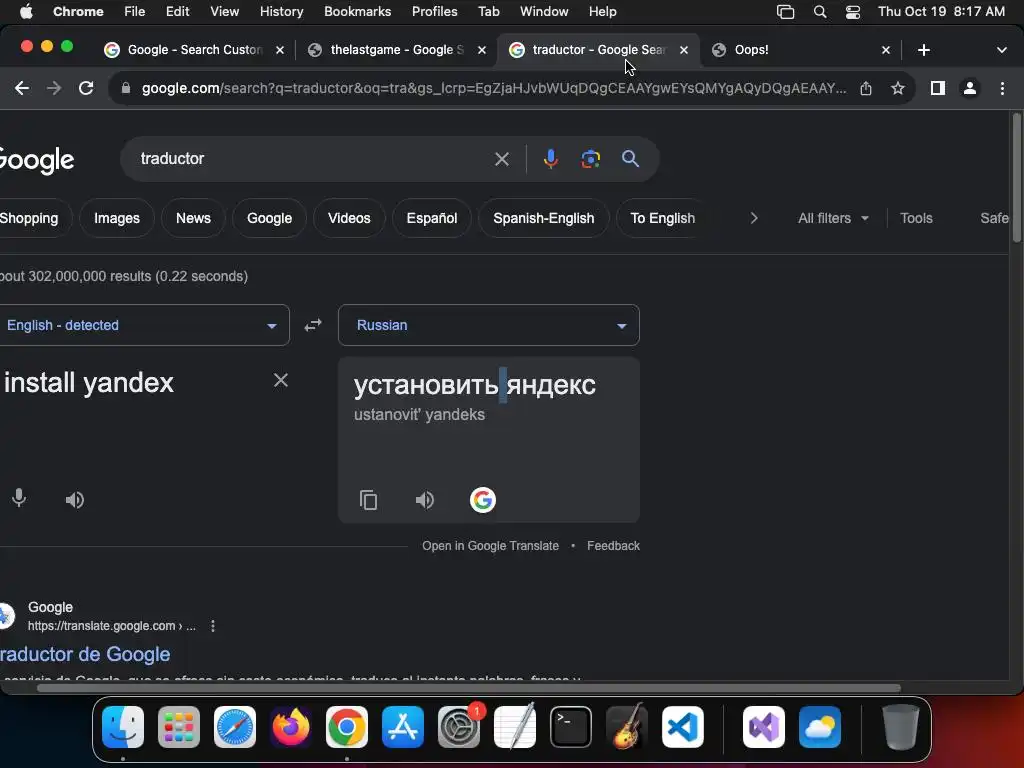
Task: Open more options for the translate.google.com result
Action: (x=213, y=626)
